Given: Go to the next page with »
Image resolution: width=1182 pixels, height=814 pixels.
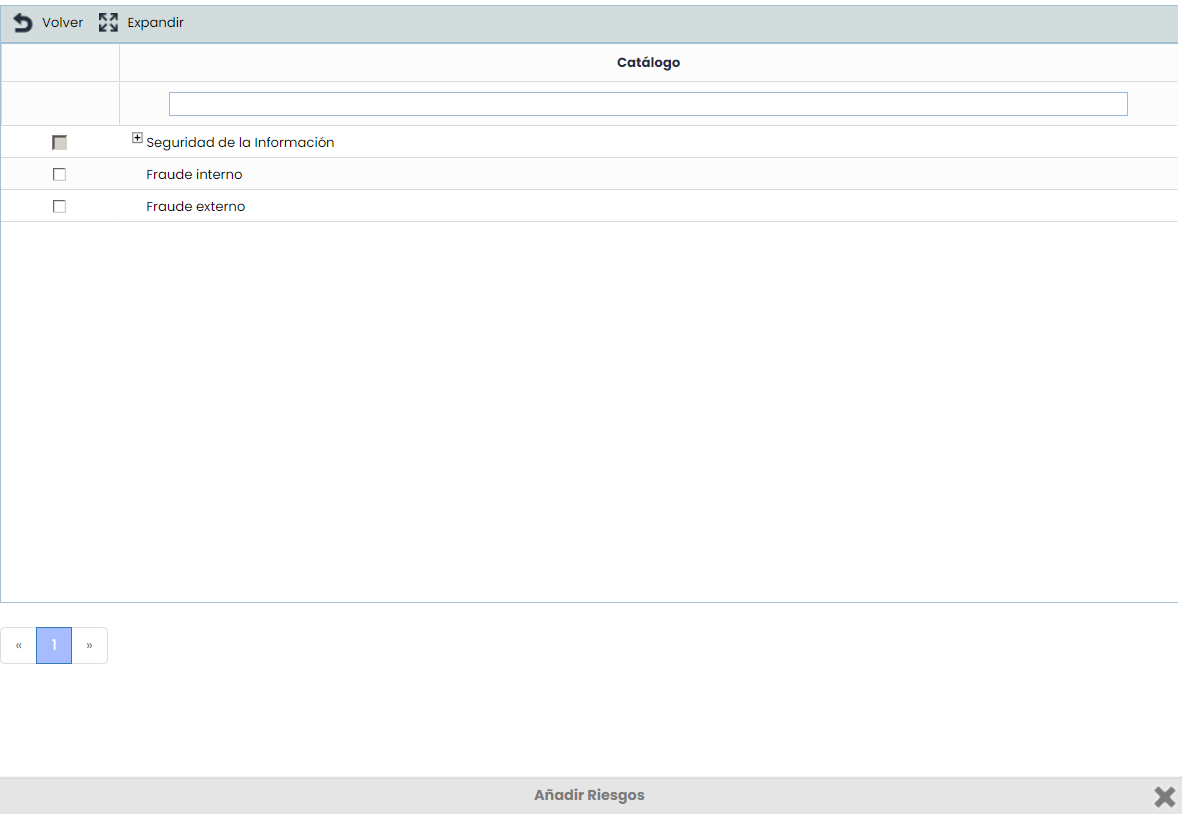Looking at the screenshot, I should coord(89,646).
